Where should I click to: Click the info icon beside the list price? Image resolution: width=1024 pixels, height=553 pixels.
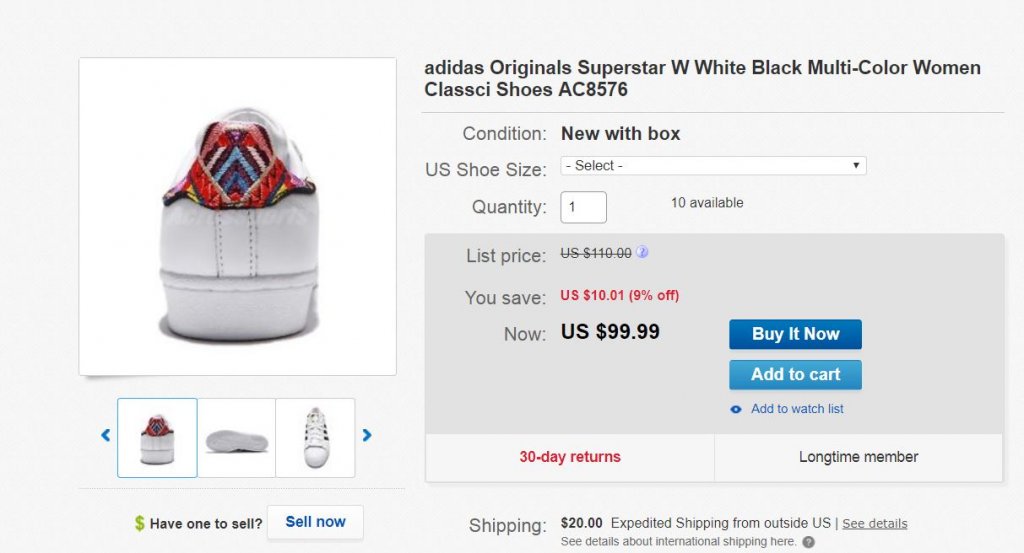pos(642,252)
